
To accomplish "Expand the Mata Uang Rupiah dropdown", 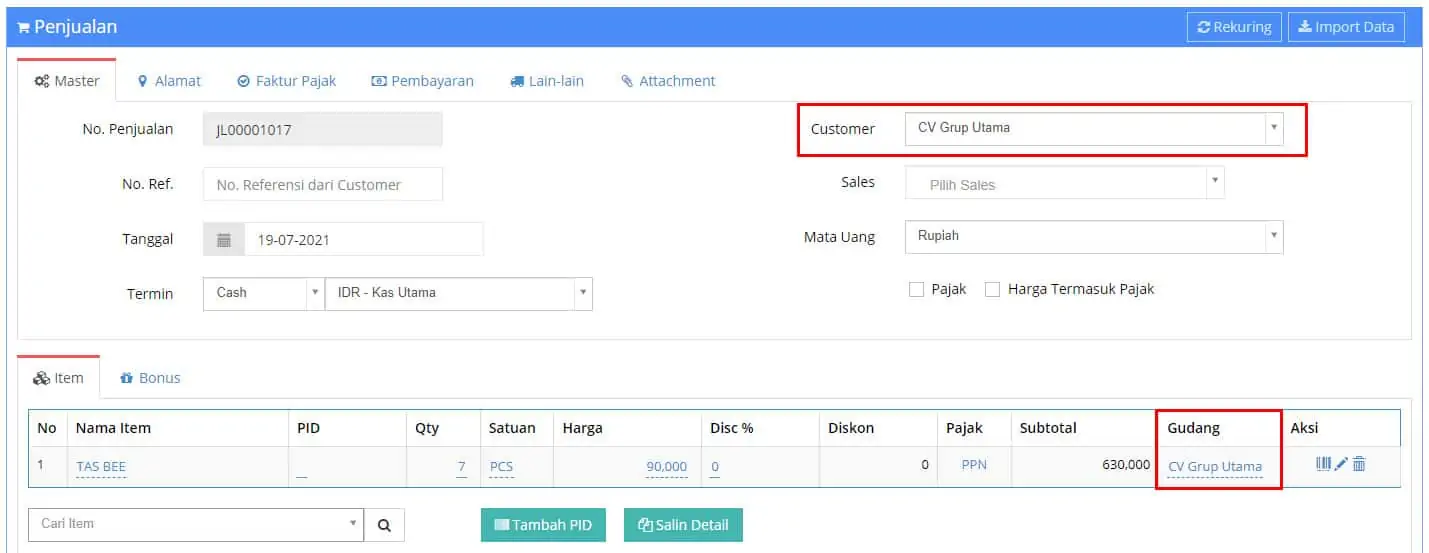I will pos(1094,237).
